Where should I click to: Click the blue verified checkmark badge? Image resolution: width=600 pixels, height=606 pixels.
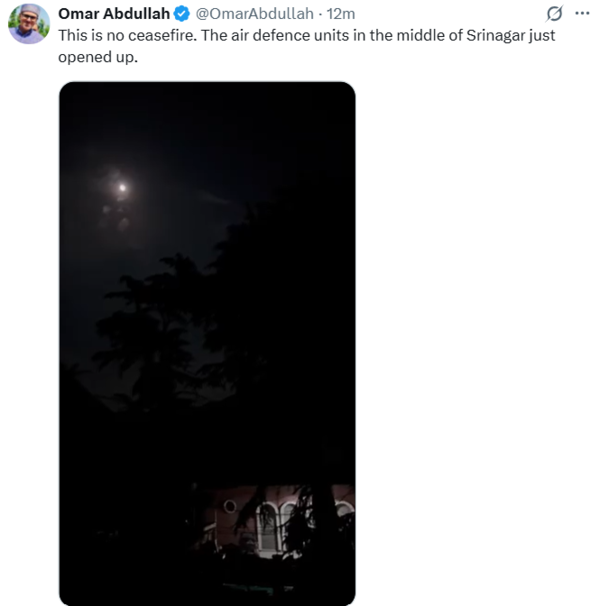pyautogui.click(x=181, y=14)
